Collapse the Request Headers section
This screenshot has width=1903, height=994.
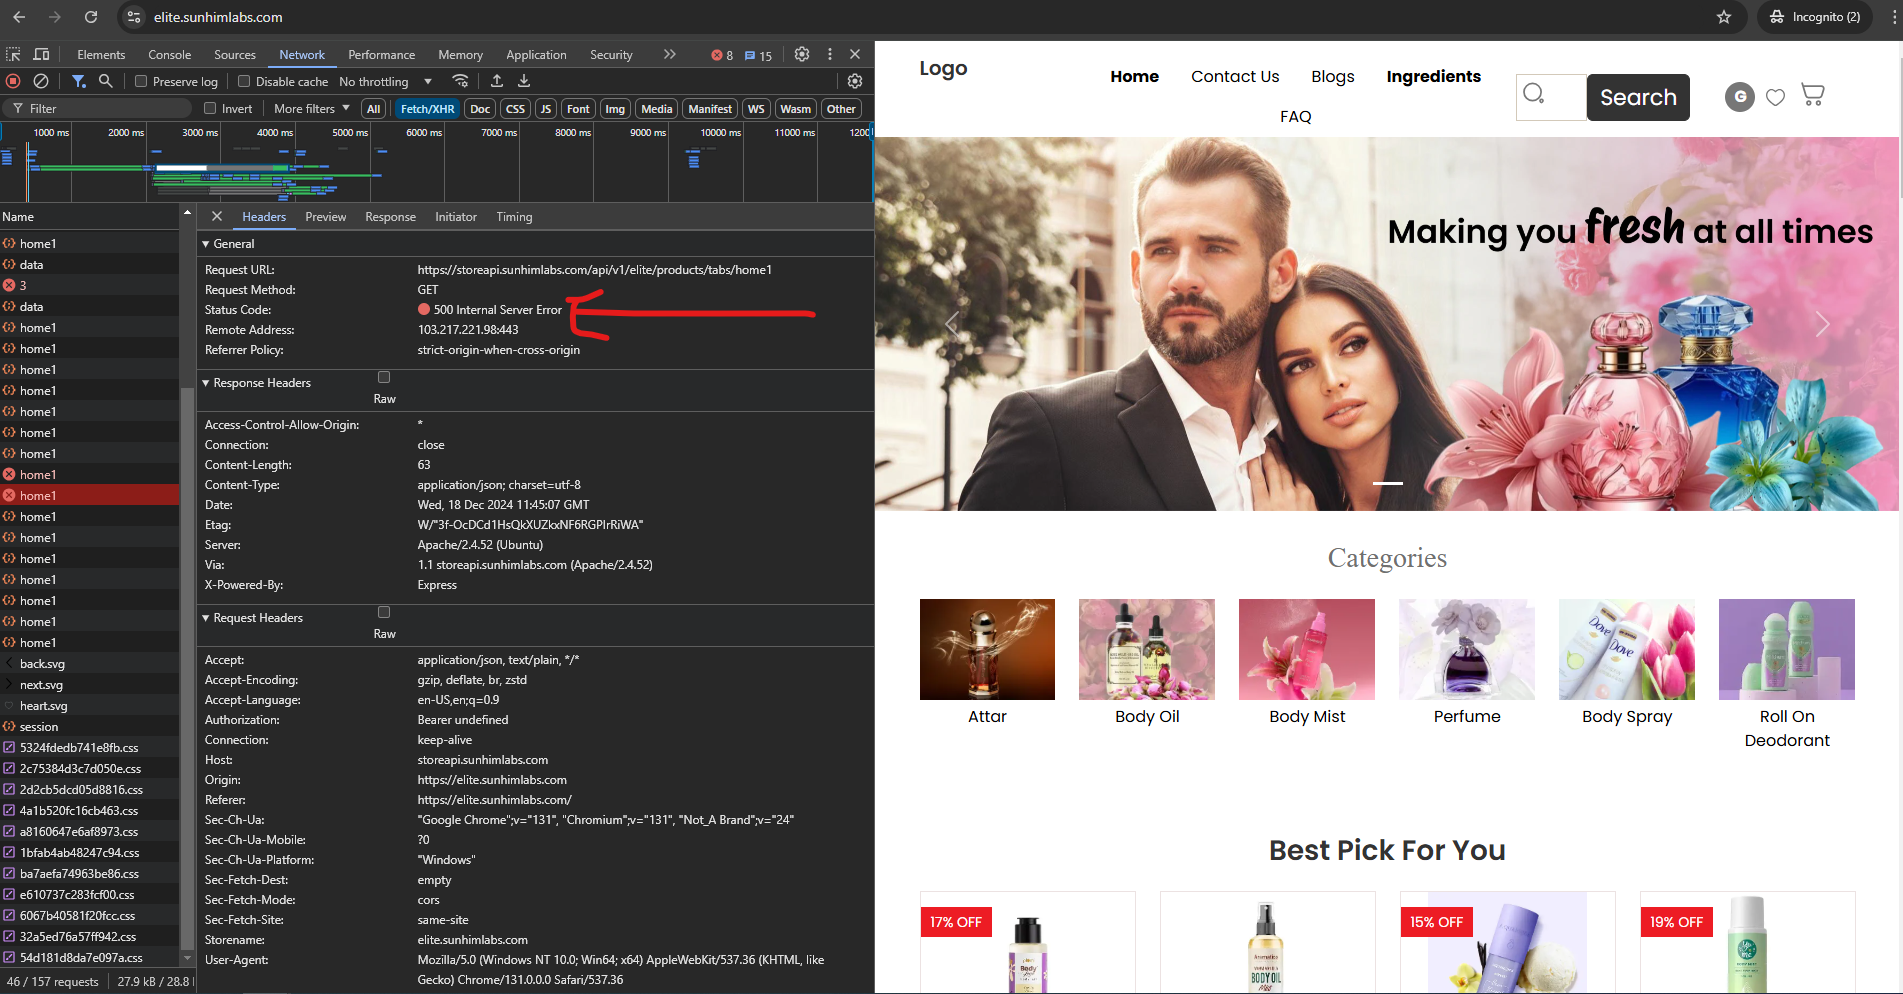pyautogui.click(x=206, y=618)
